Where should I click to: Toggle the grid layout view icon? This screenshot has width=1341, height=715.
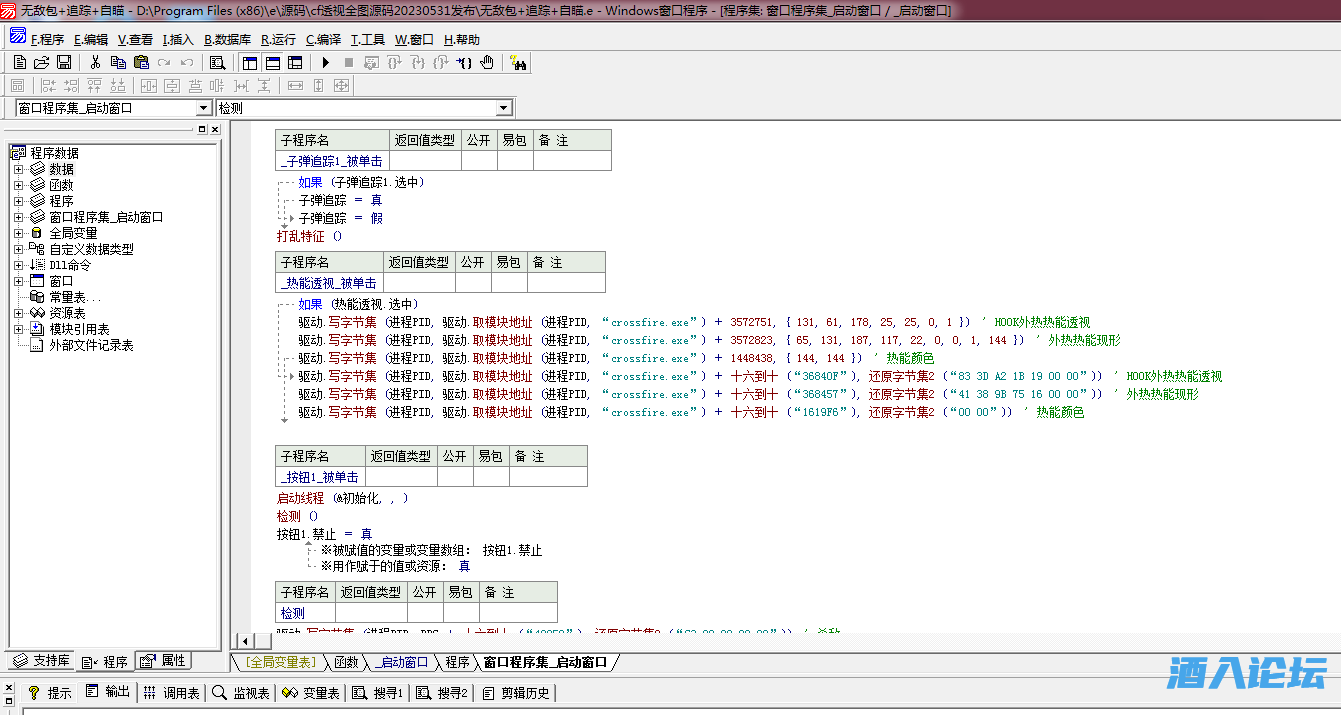click(295, 62)
